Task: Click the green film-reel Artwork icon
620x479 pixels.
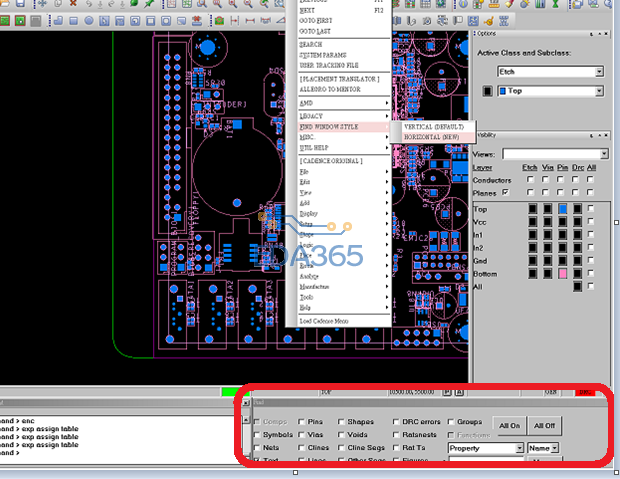Action: tap(219, 21)
